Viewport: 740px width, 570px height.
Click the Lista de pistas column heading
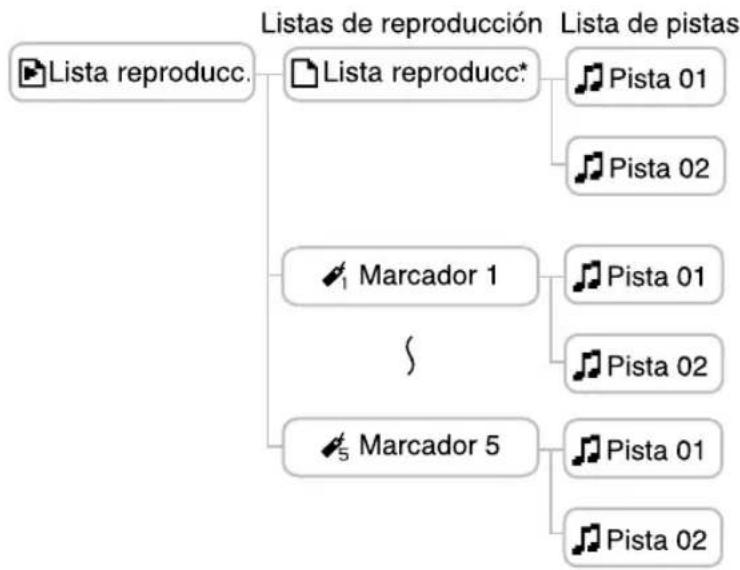click(650, 22)
